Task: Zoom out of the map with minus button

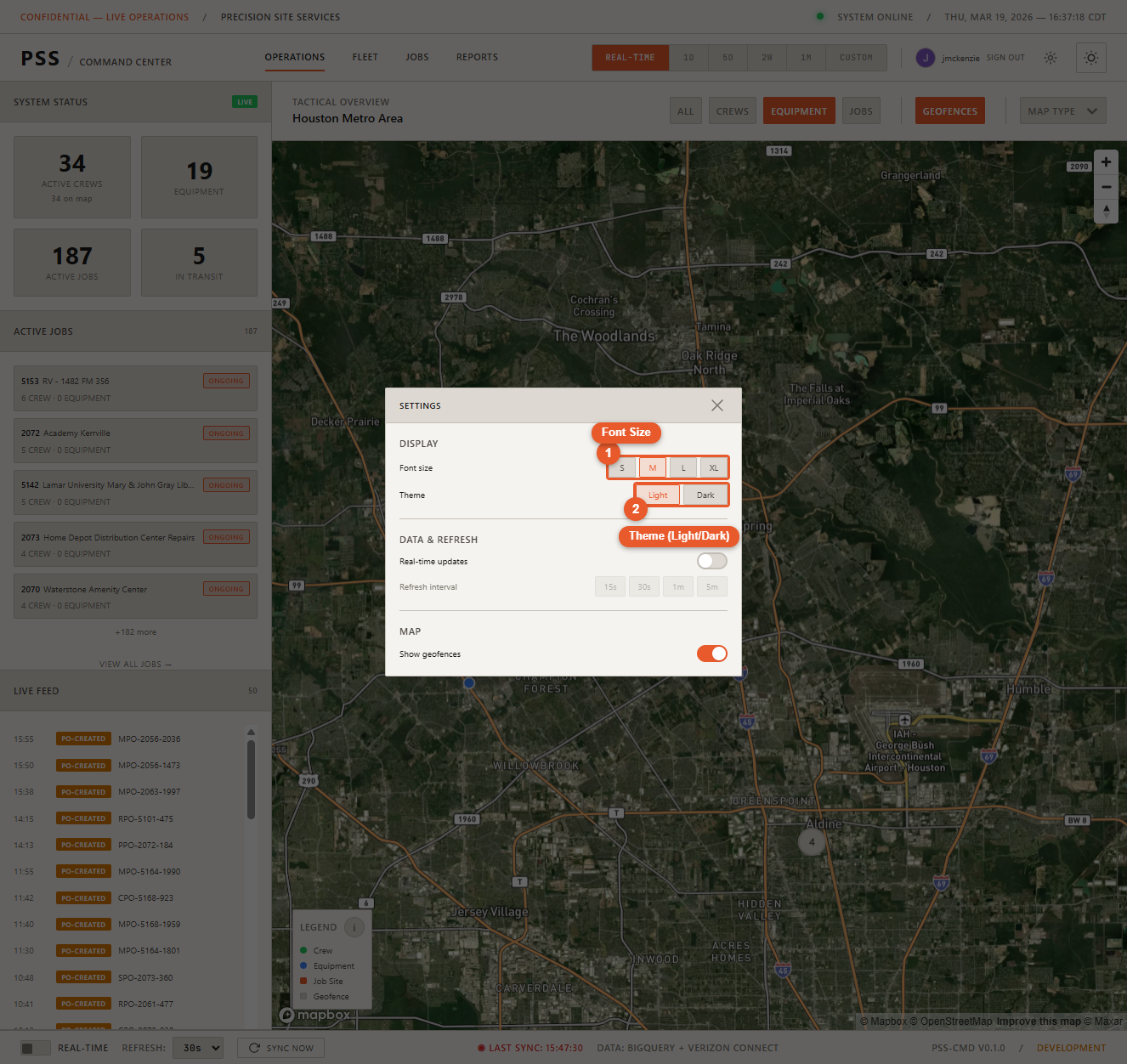Action: [x=1105, y=187]
